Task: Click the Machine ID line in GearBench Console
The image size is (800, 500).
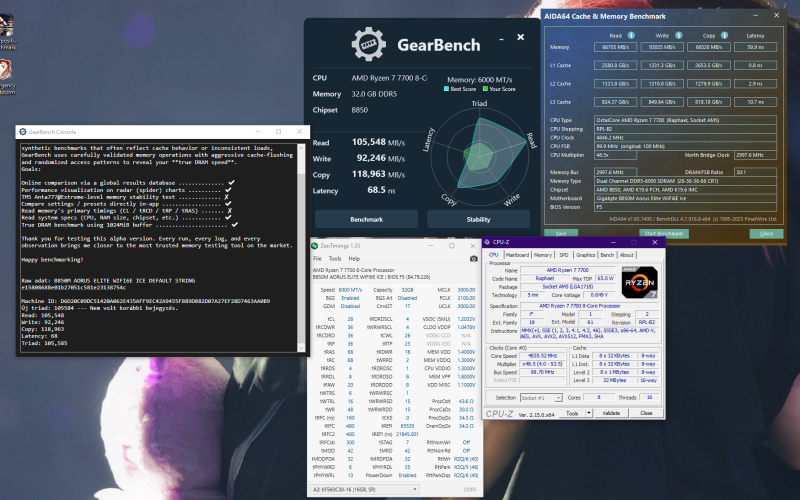Action: click(145, 301)
